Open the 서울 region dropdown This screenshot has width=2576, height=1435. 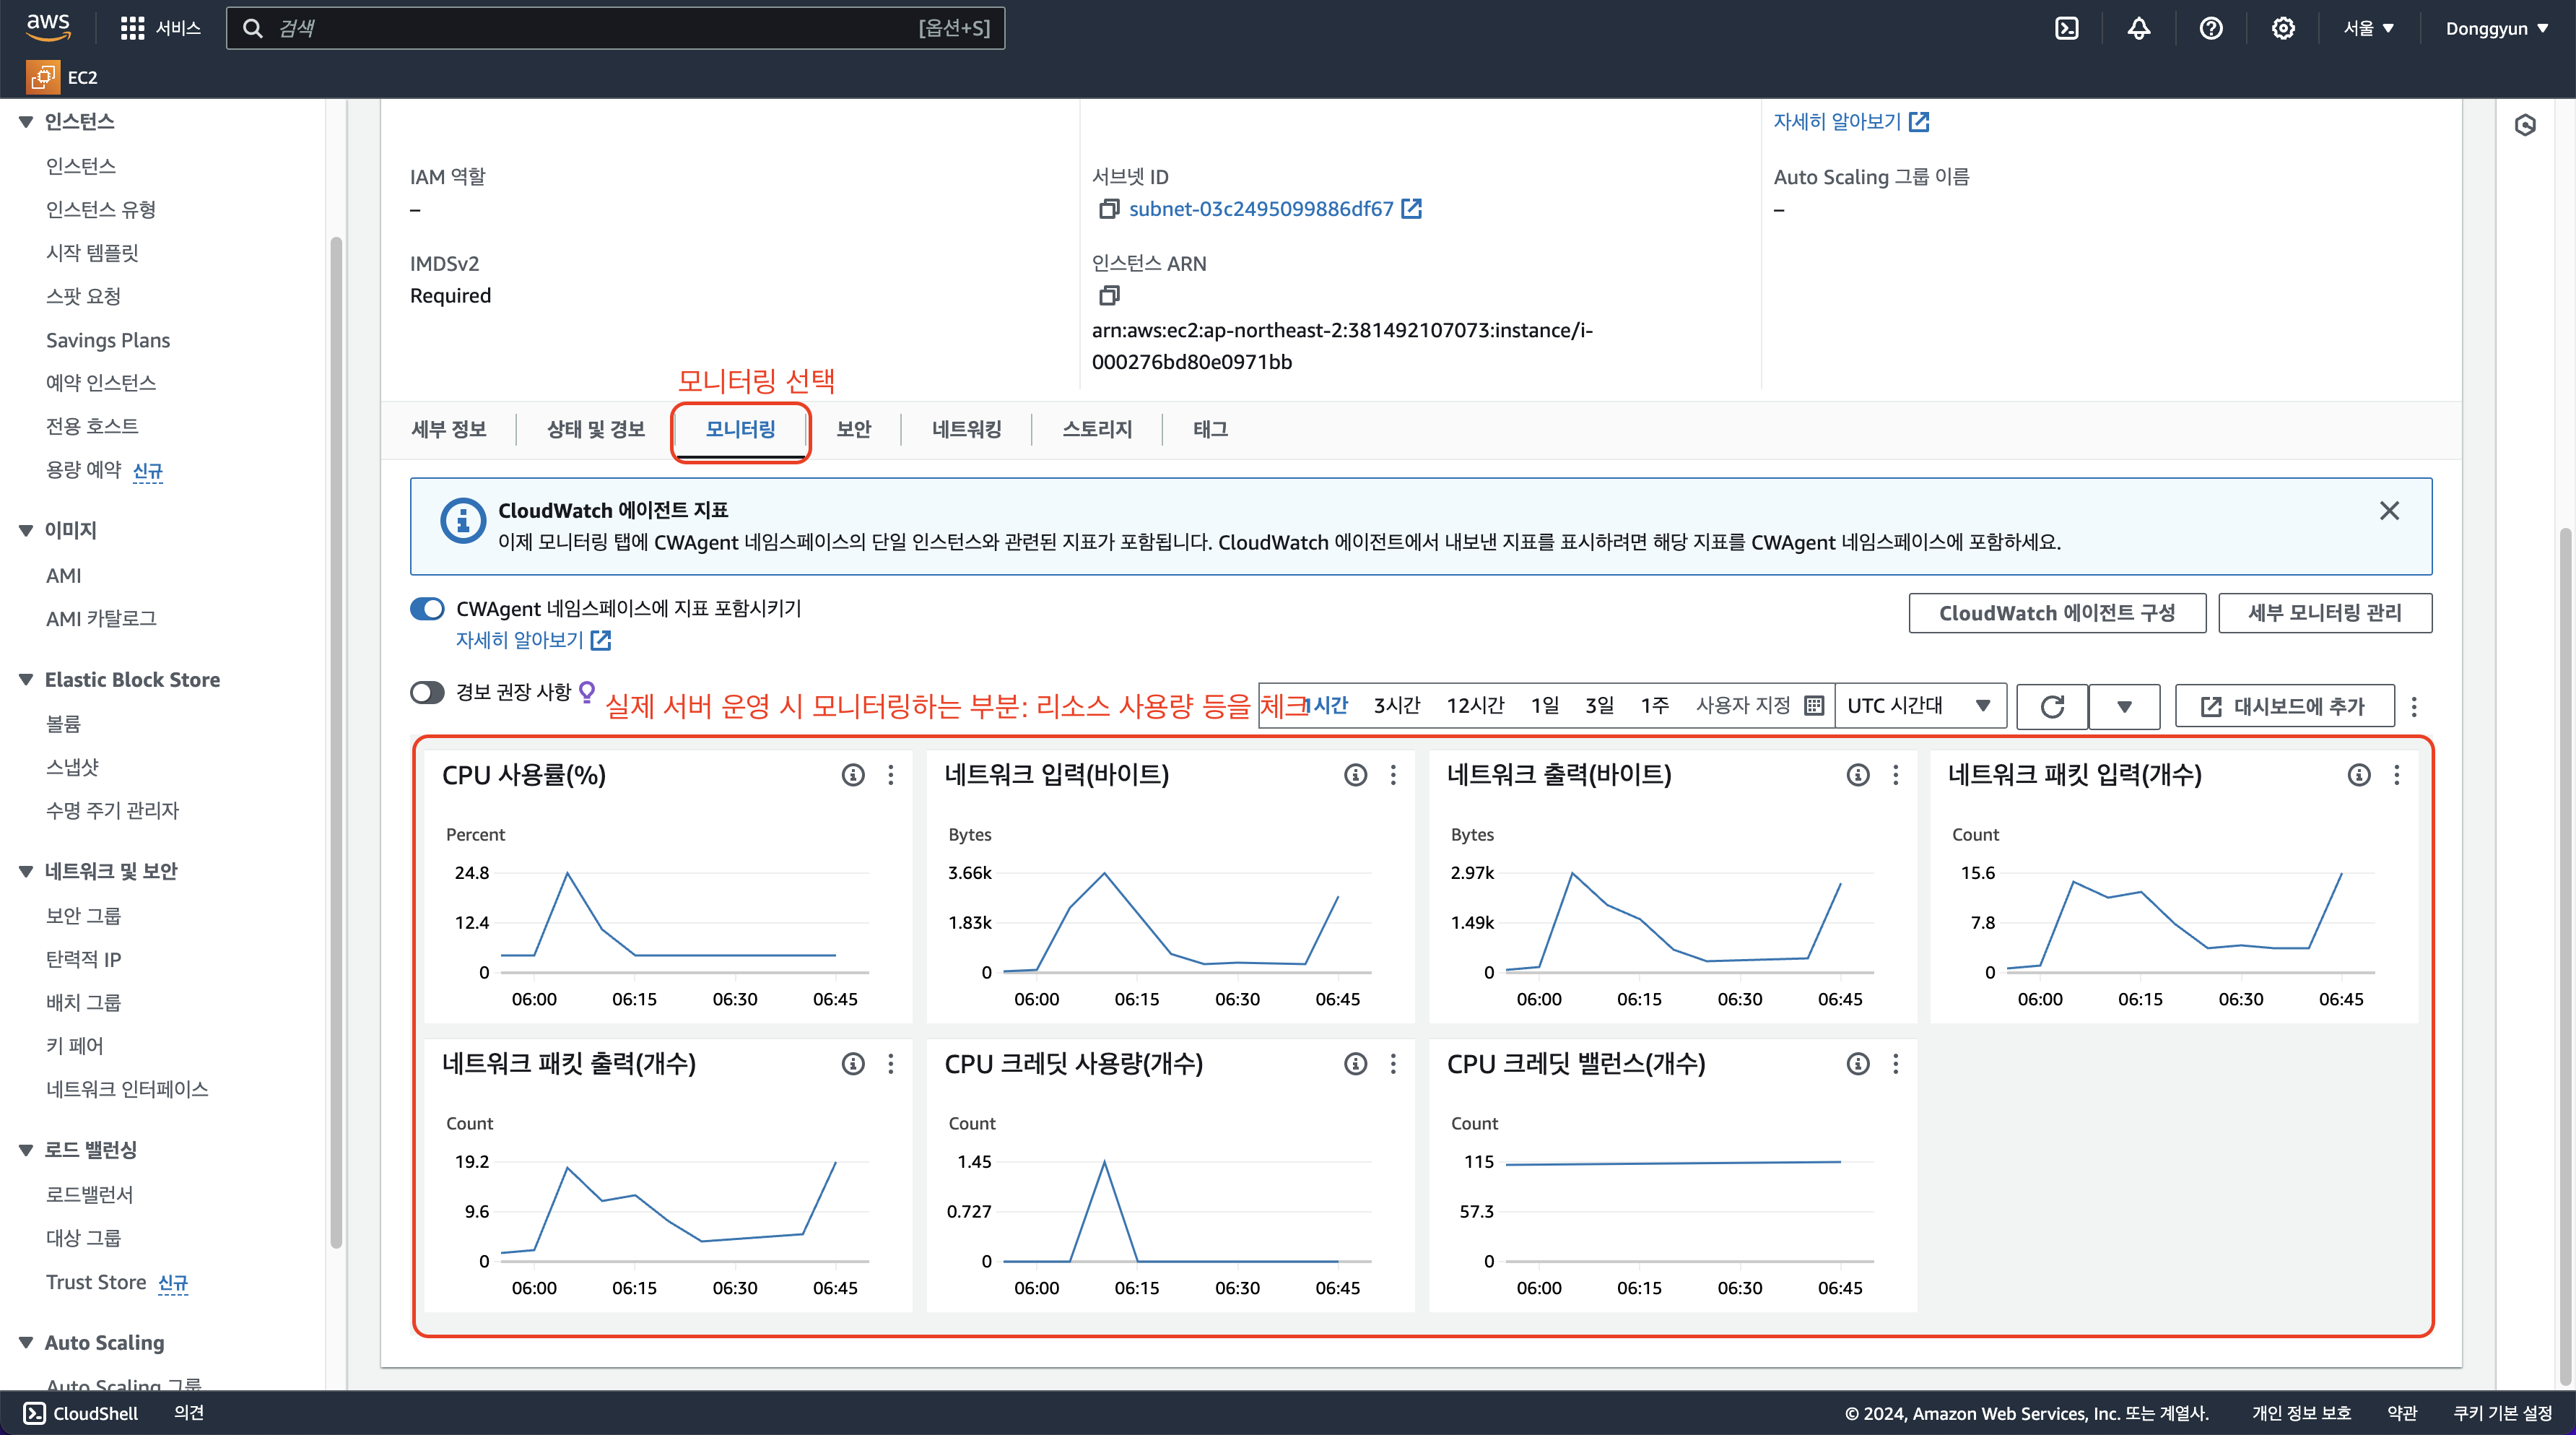pos(2368,28)
